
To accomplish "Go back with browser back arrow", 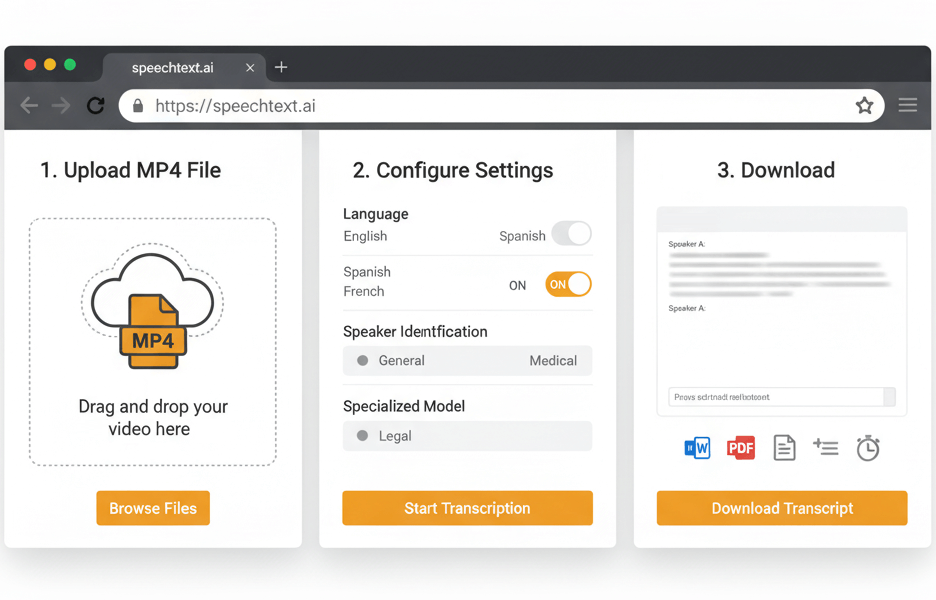I will [x=29, y=106].
